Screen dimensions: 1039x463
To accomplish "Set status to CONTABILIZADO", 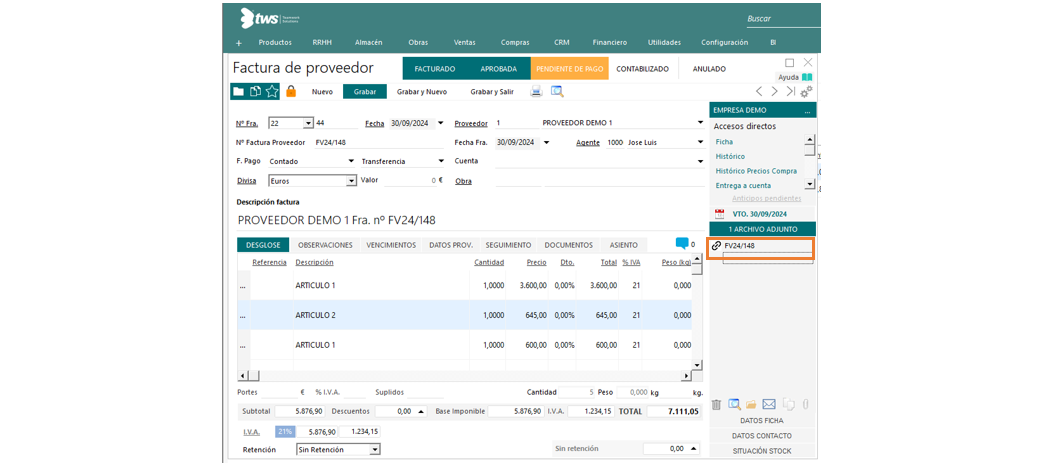I will click(642, 69).
